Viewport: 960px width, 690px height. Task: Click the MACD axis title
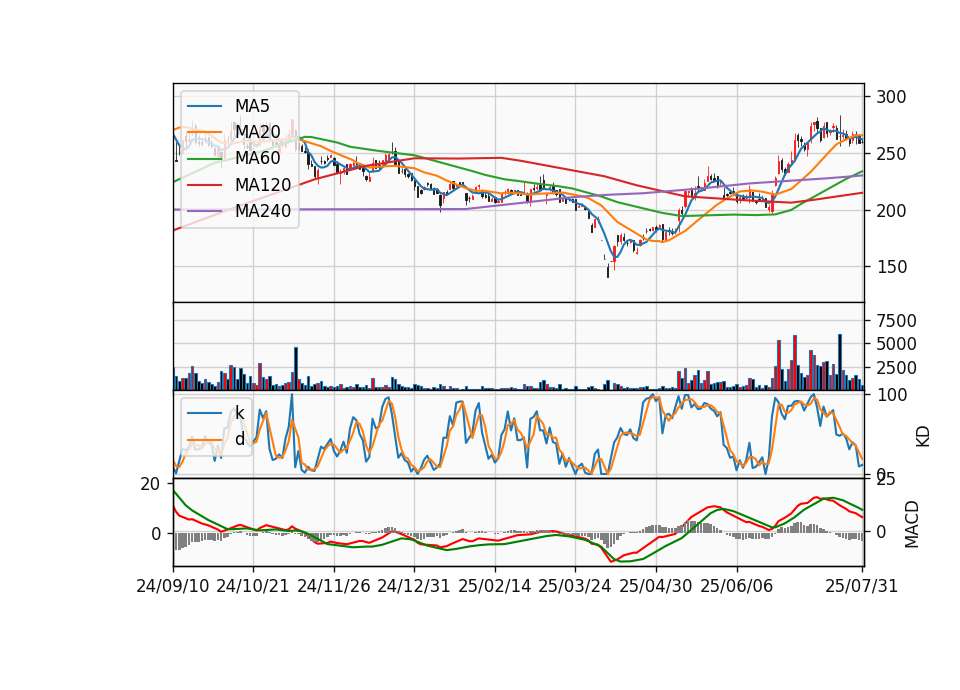point(912,524)
